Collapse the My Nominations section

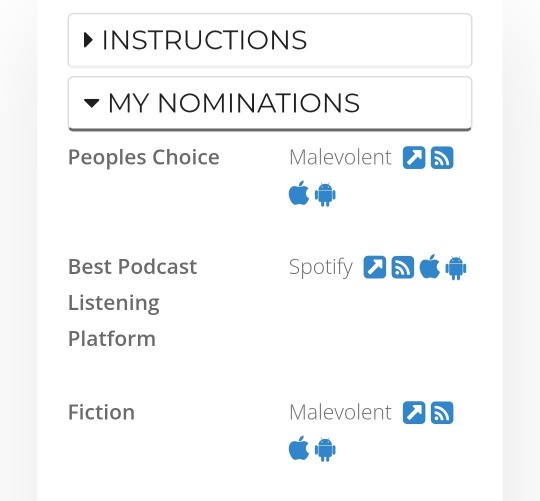(x=270, y=103)
